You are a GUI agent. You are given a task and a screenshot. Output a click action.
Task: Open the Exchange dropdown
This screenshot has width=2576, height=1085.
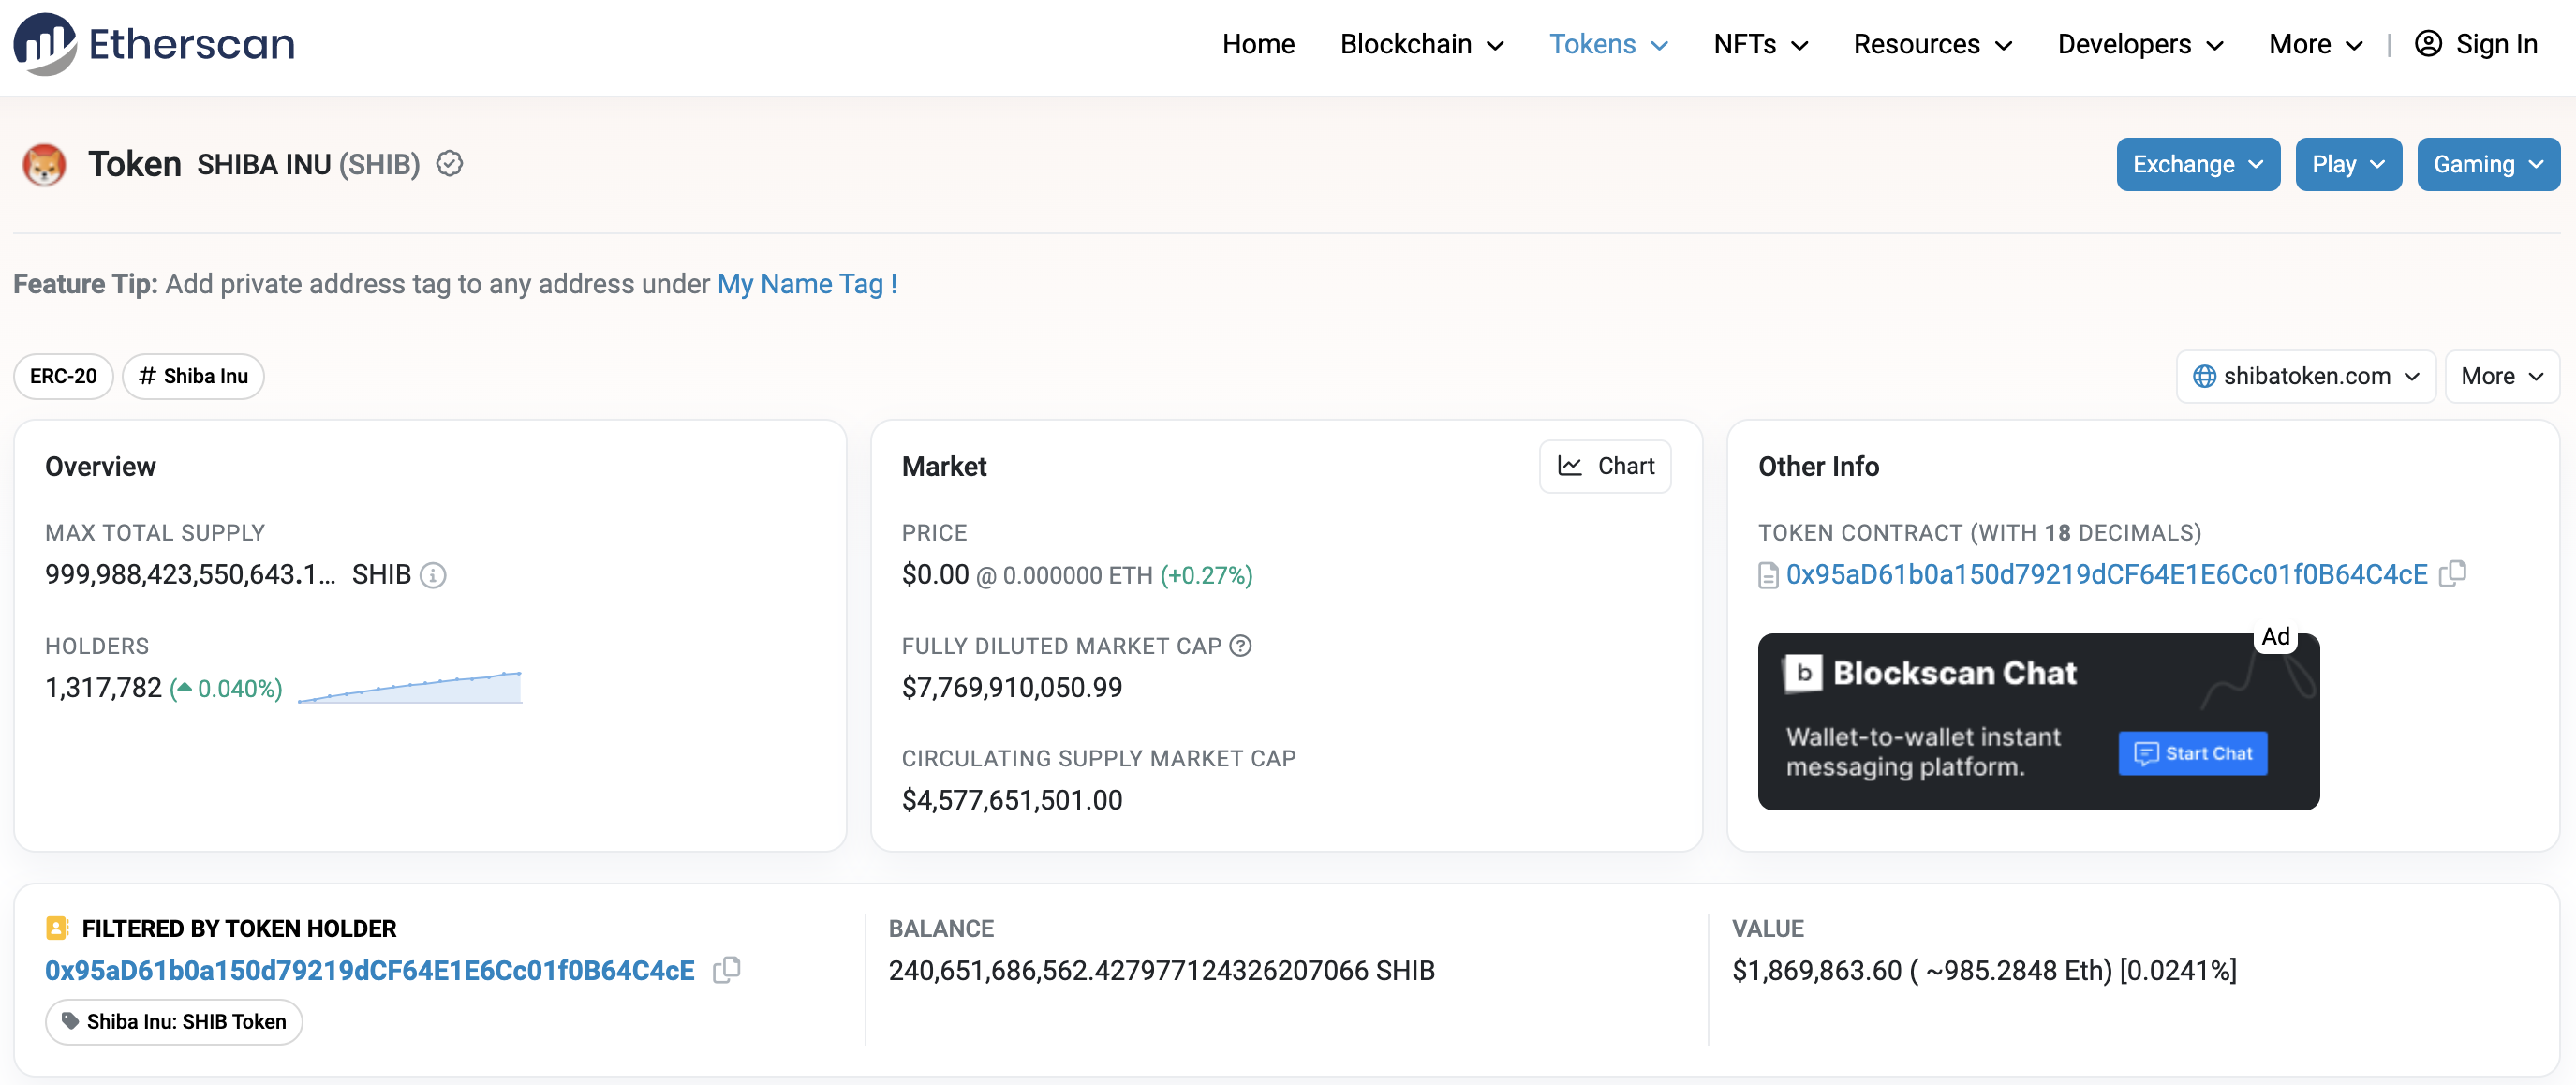pyautogui.click(x=2198, y=164)
